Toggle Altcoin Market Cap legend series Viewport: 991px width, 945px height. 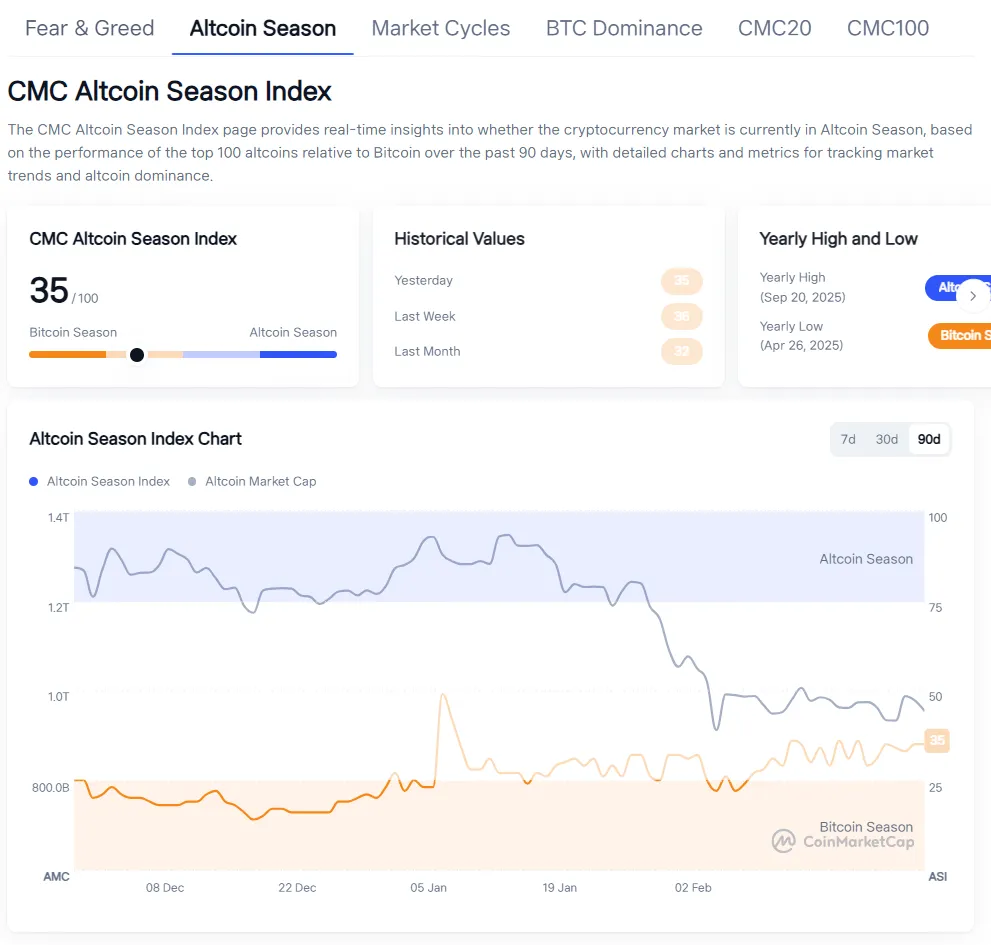[x=260, y=481]
